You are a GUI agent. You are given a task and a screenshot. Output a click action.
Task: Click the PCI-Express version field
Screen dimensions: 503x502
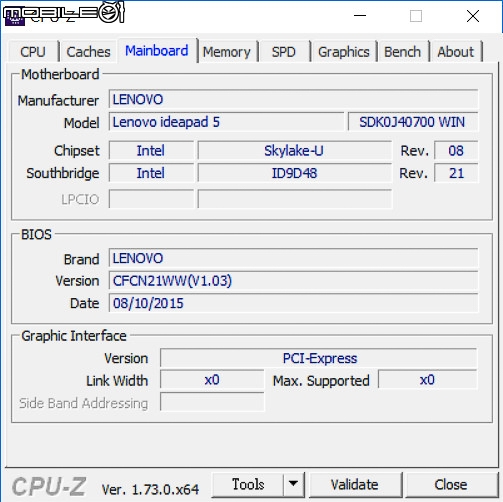tap(319, 358)
